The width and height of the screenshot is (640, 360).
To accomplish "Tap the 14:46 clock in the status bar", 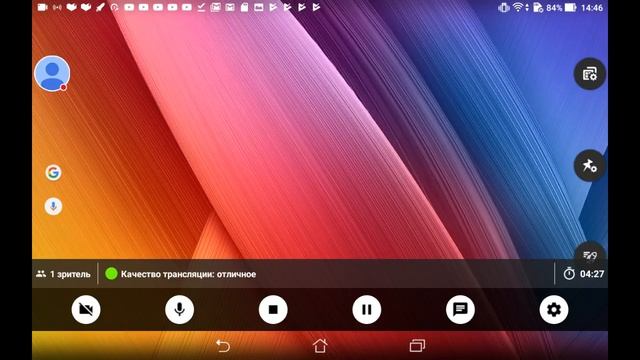I will tap(592, 8).
